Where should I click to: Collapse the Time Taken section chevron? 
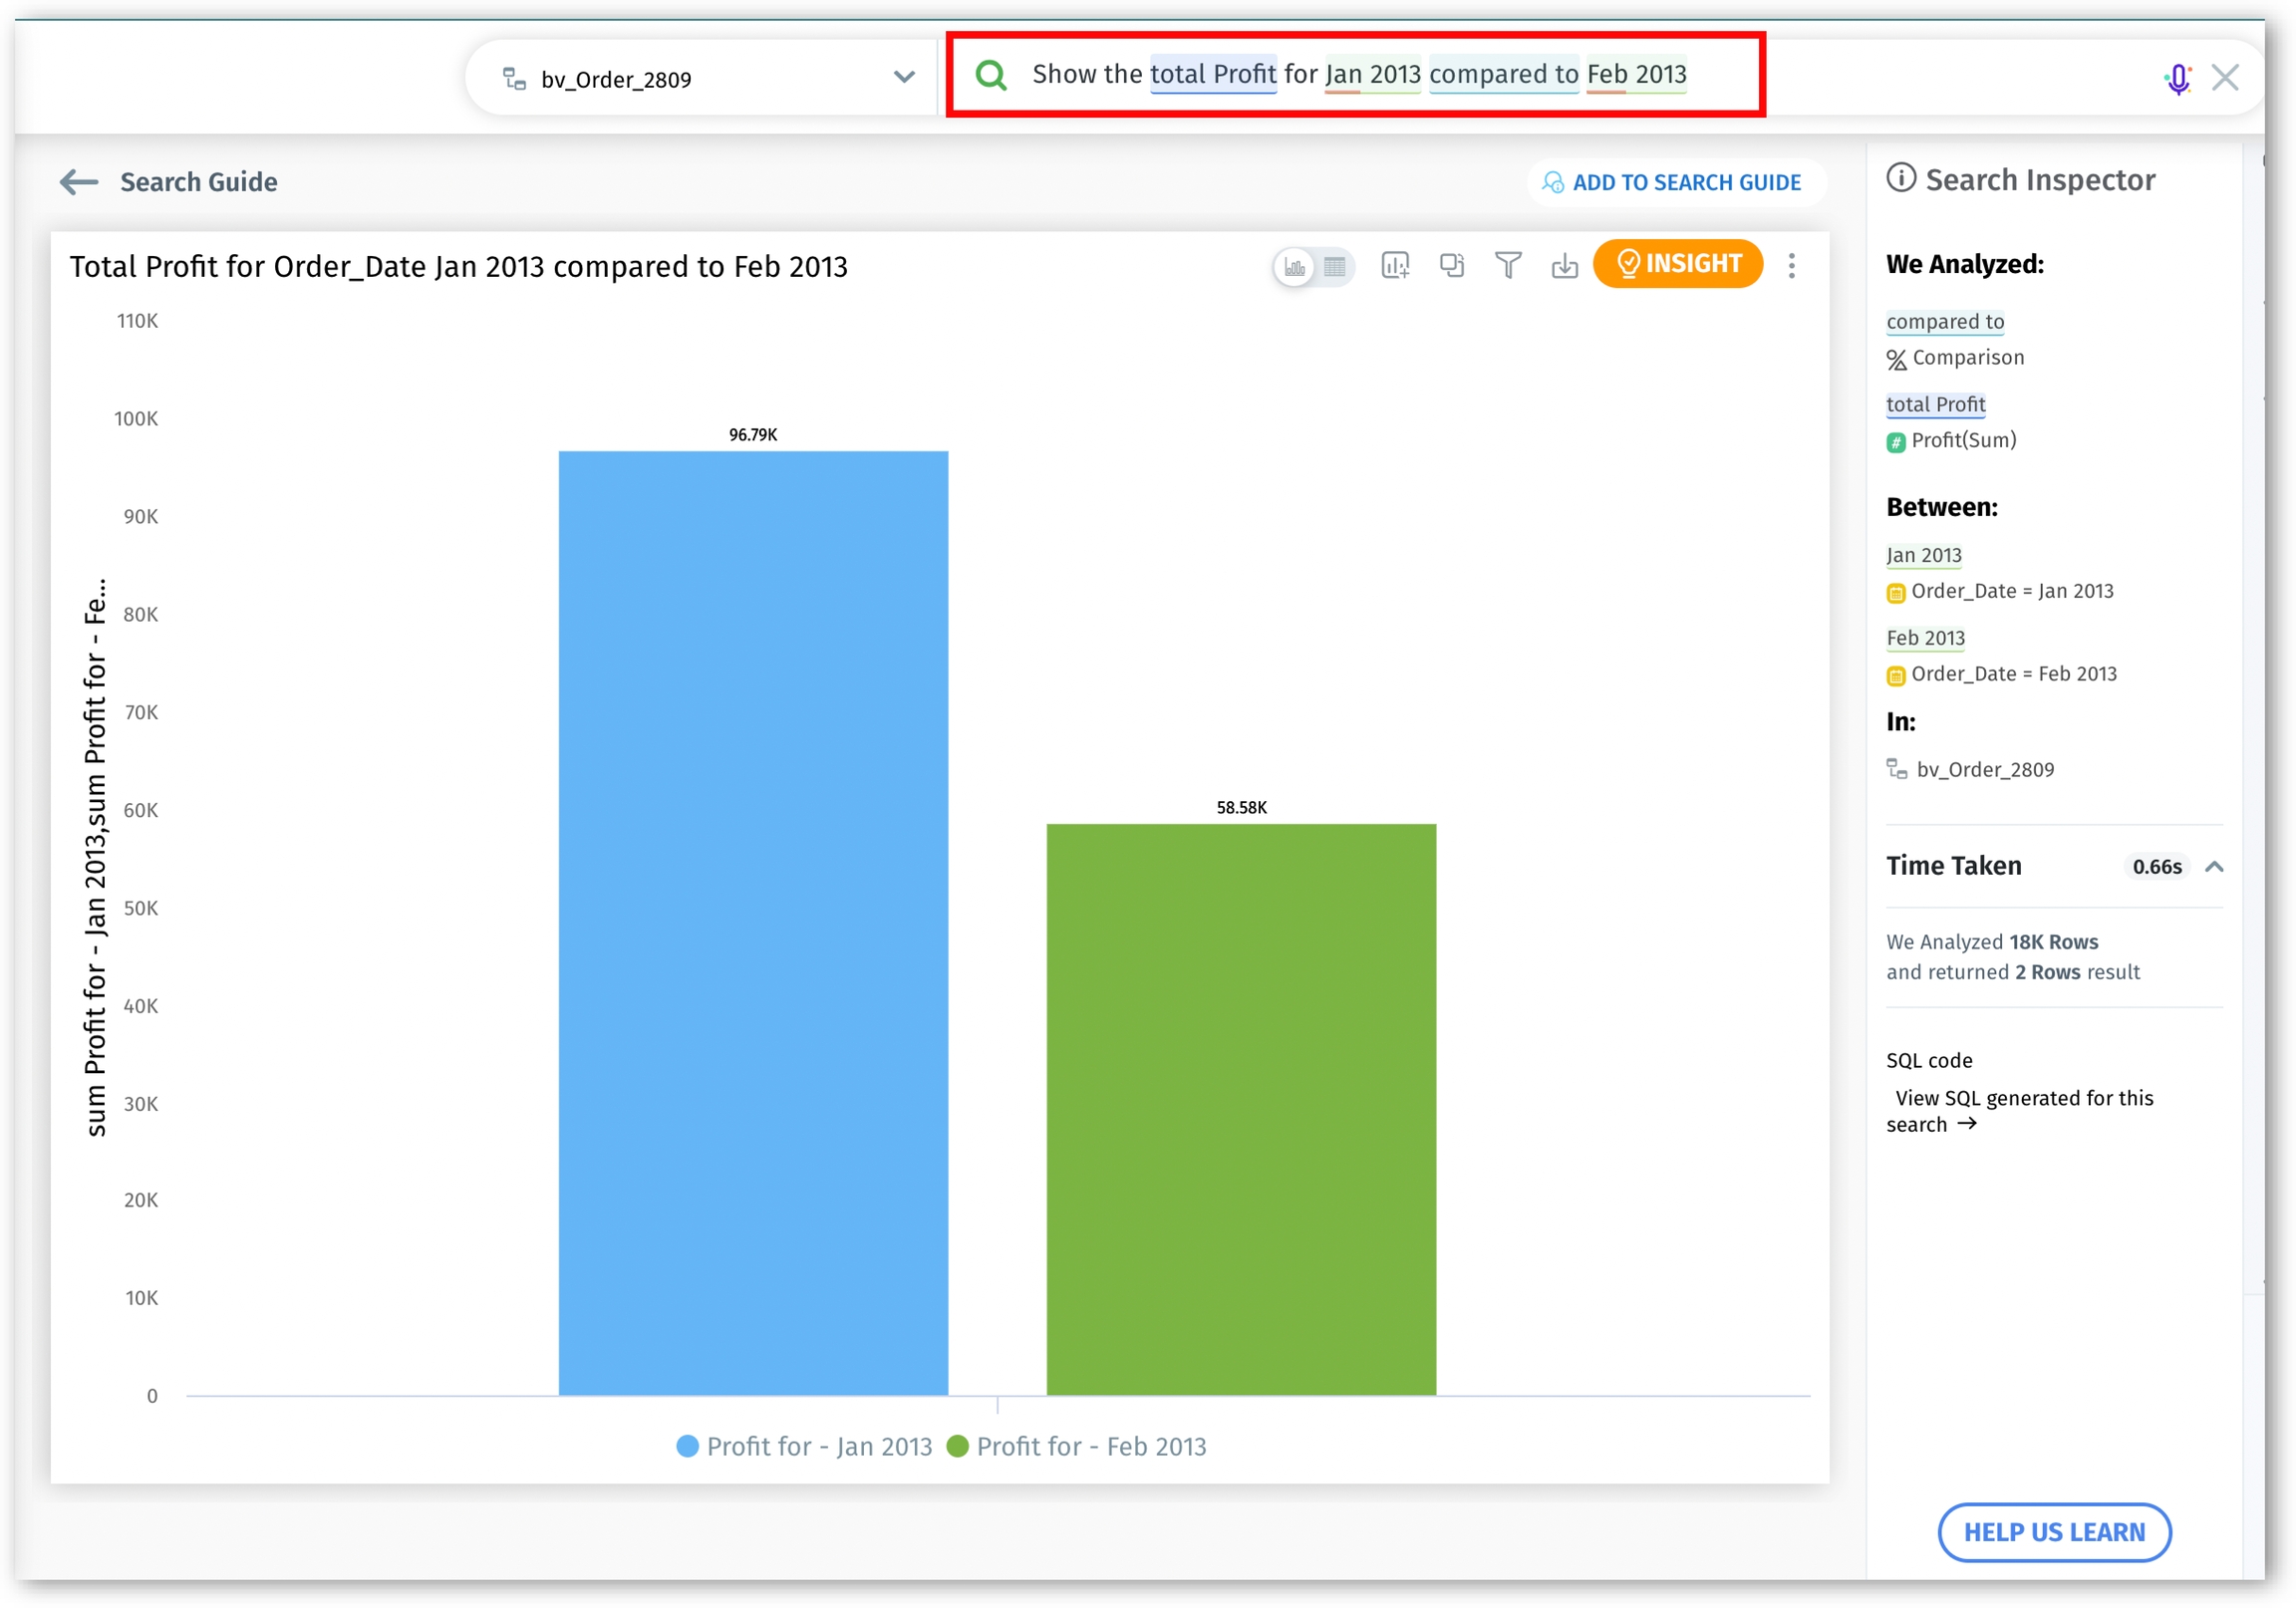2214,866
